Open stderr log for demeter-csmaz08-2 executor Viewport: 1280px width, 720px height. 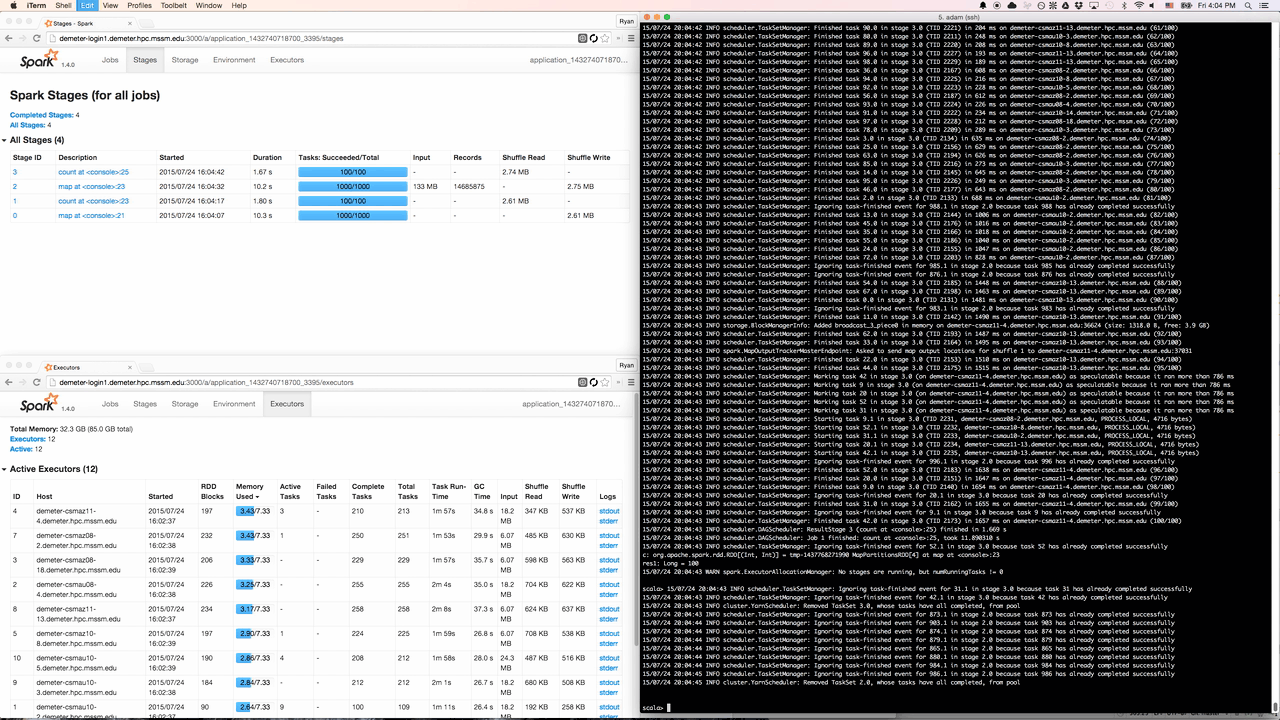coord(609,545)
